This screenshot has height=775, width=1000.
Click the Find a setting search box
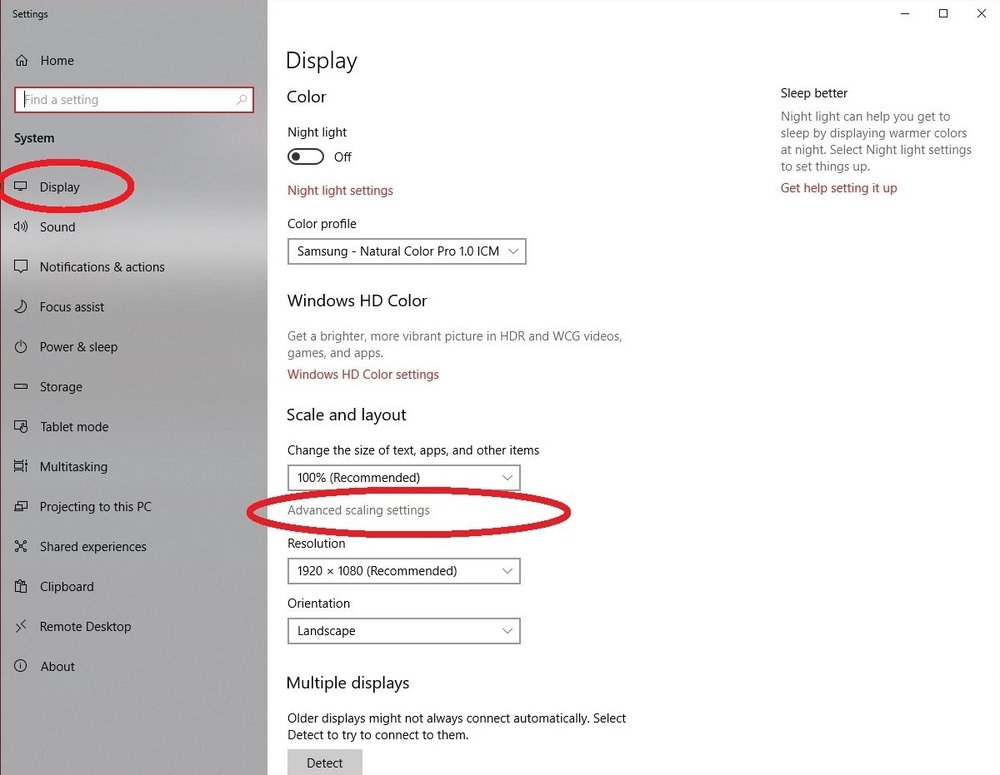pos(125,100)
